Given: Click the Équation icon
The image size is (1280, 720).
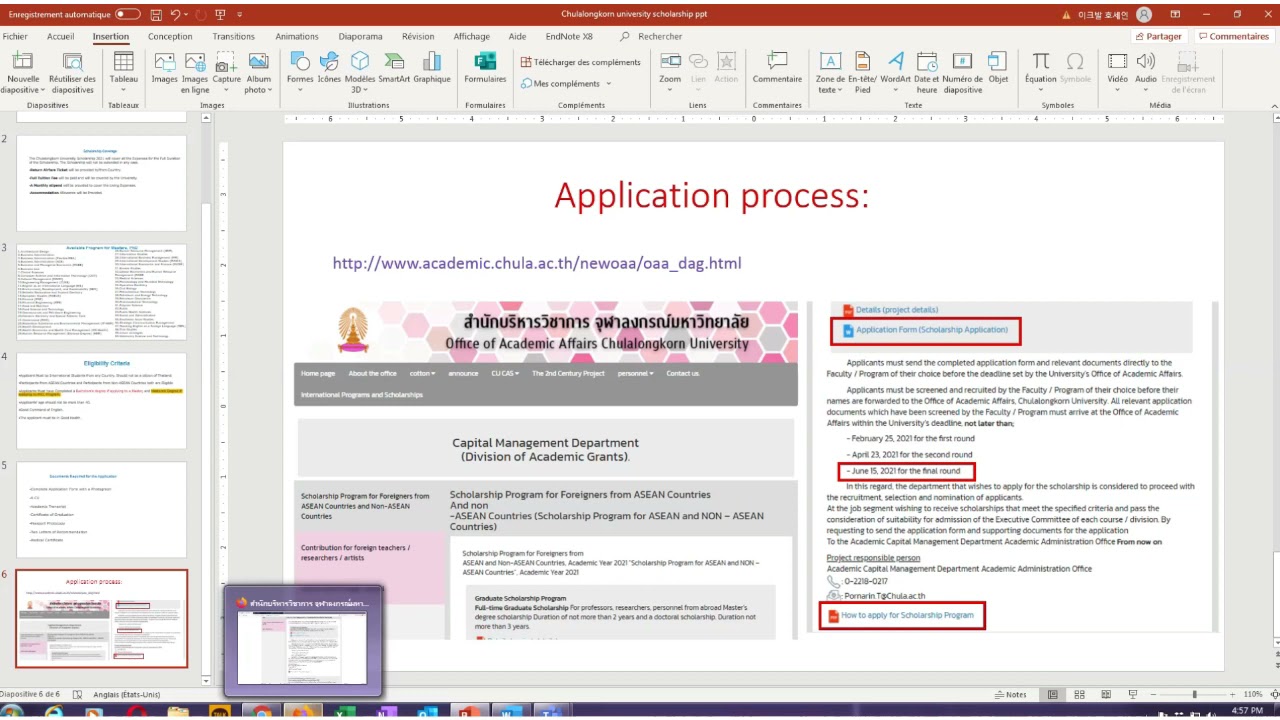Looking at the screenshot, I should click(1040, 62).
